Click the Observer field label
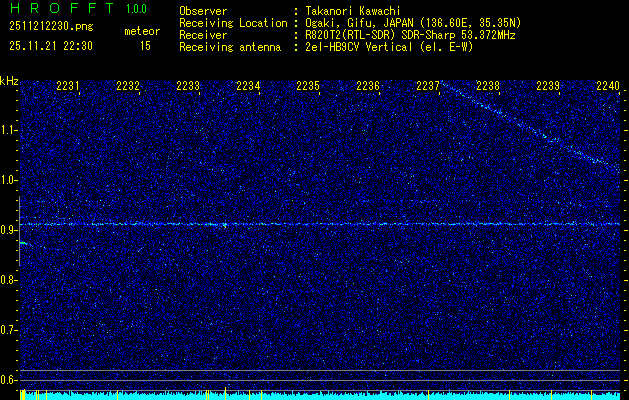 coord(203,11)
